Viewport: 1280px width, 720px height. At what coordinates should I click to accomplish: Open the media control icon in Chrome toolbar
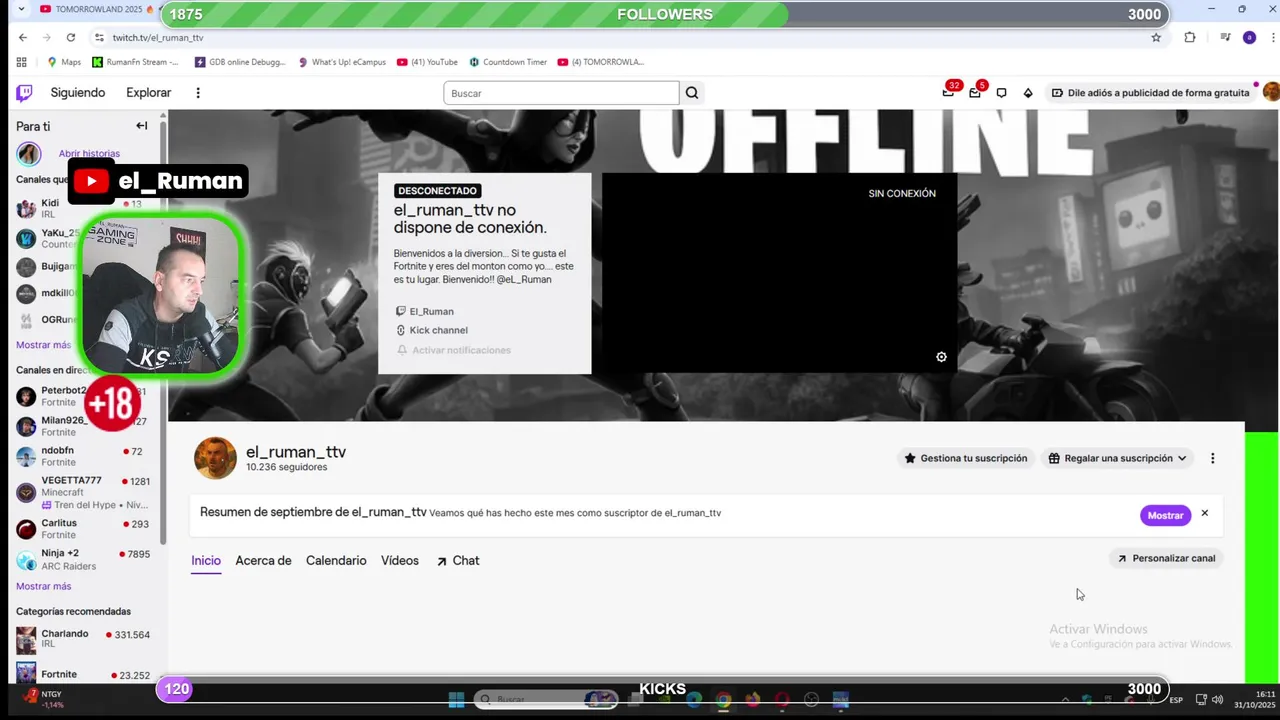coord(1225,38)
